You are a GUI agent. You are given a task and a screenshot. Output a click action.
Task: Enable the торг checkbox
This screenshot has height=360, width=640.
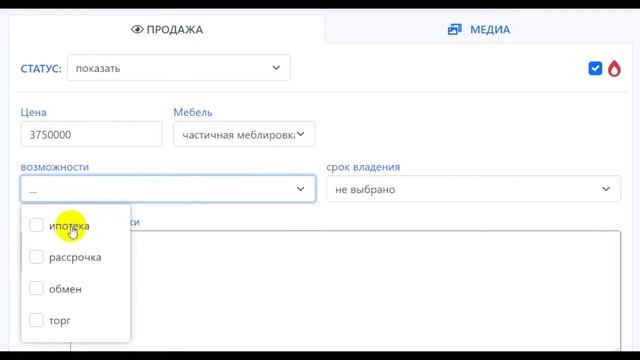pyautogui.click(x=36, y=320)
